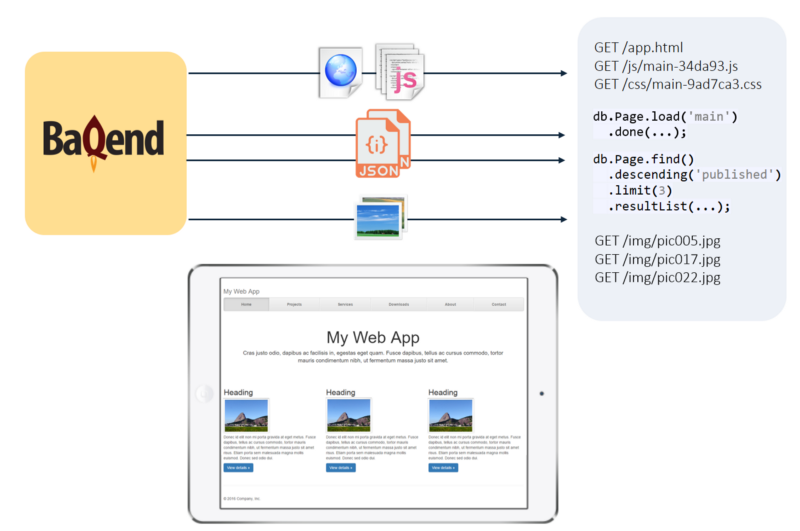Select the GET /js/main-34da93.js line
Screen dimensions: 800x531
pos(666,66)
